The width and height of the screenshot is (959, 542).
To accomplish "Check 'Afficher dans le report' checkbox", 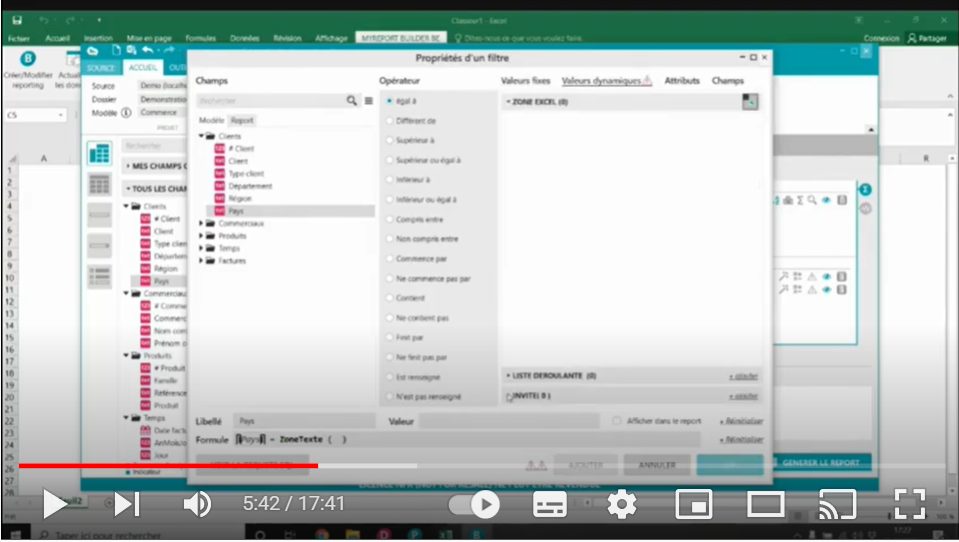I will point(617,421).
